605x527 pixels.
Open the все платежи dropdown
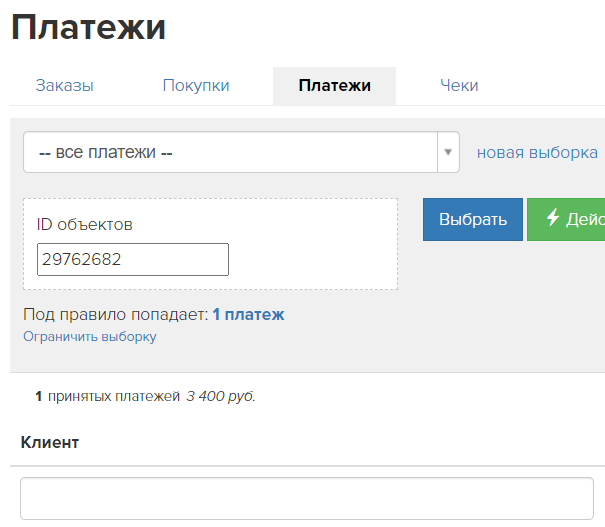point(241,152)
